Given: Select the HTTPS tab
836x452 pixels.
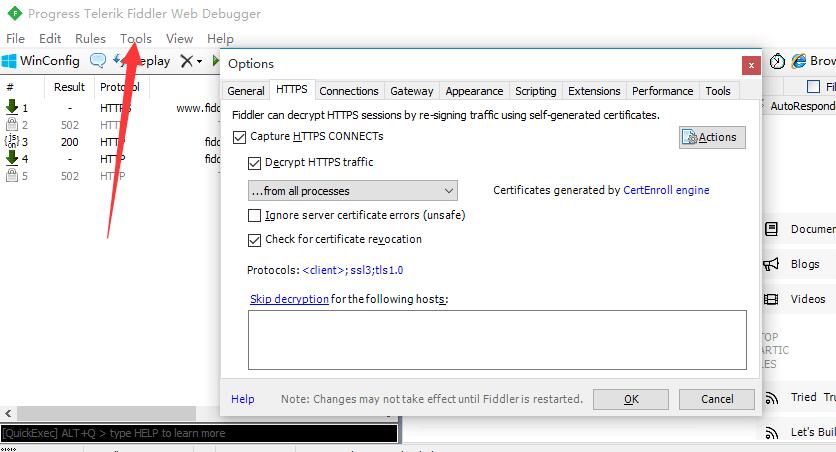Looking at the screenshot, I should 292,89.
